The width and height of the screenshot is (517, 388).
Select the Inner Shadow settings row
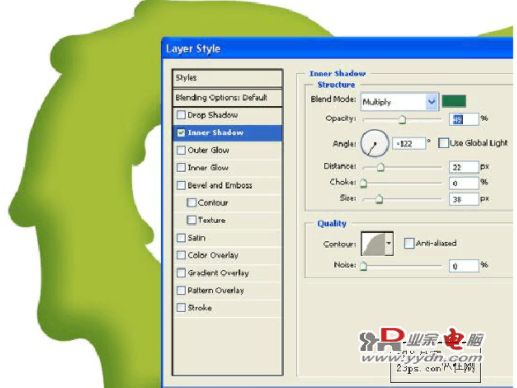(228, 133)
